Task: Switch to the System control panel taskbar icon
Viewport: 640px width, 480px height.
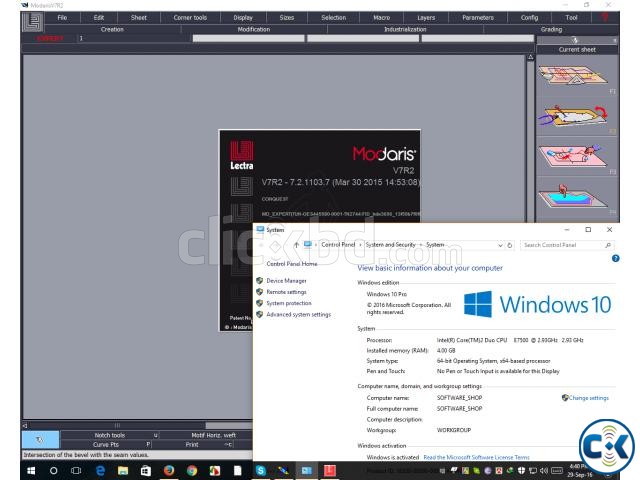Action: pyautogui.click(x=307, y=470)
